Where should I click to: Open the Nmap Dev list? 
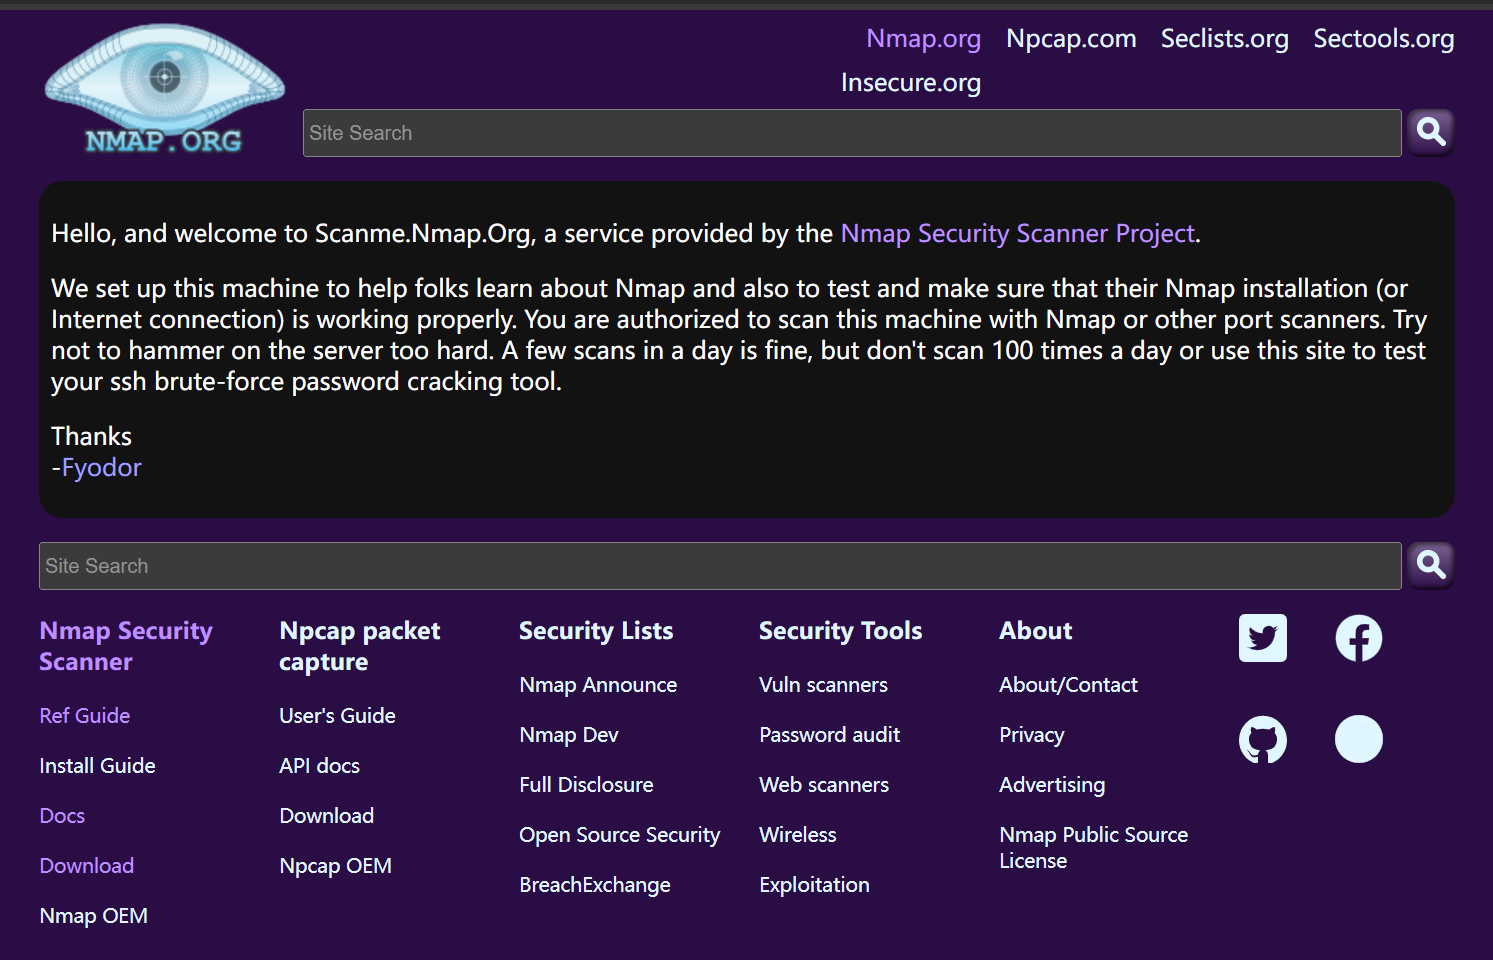point(569,735)
